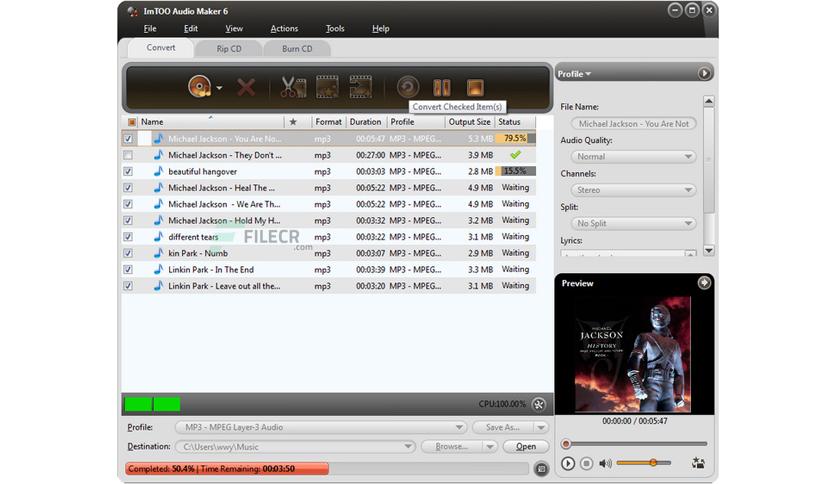Open the Audio Quality Normal dropdown
836x484 pixels.
click(x=633, y=157)
